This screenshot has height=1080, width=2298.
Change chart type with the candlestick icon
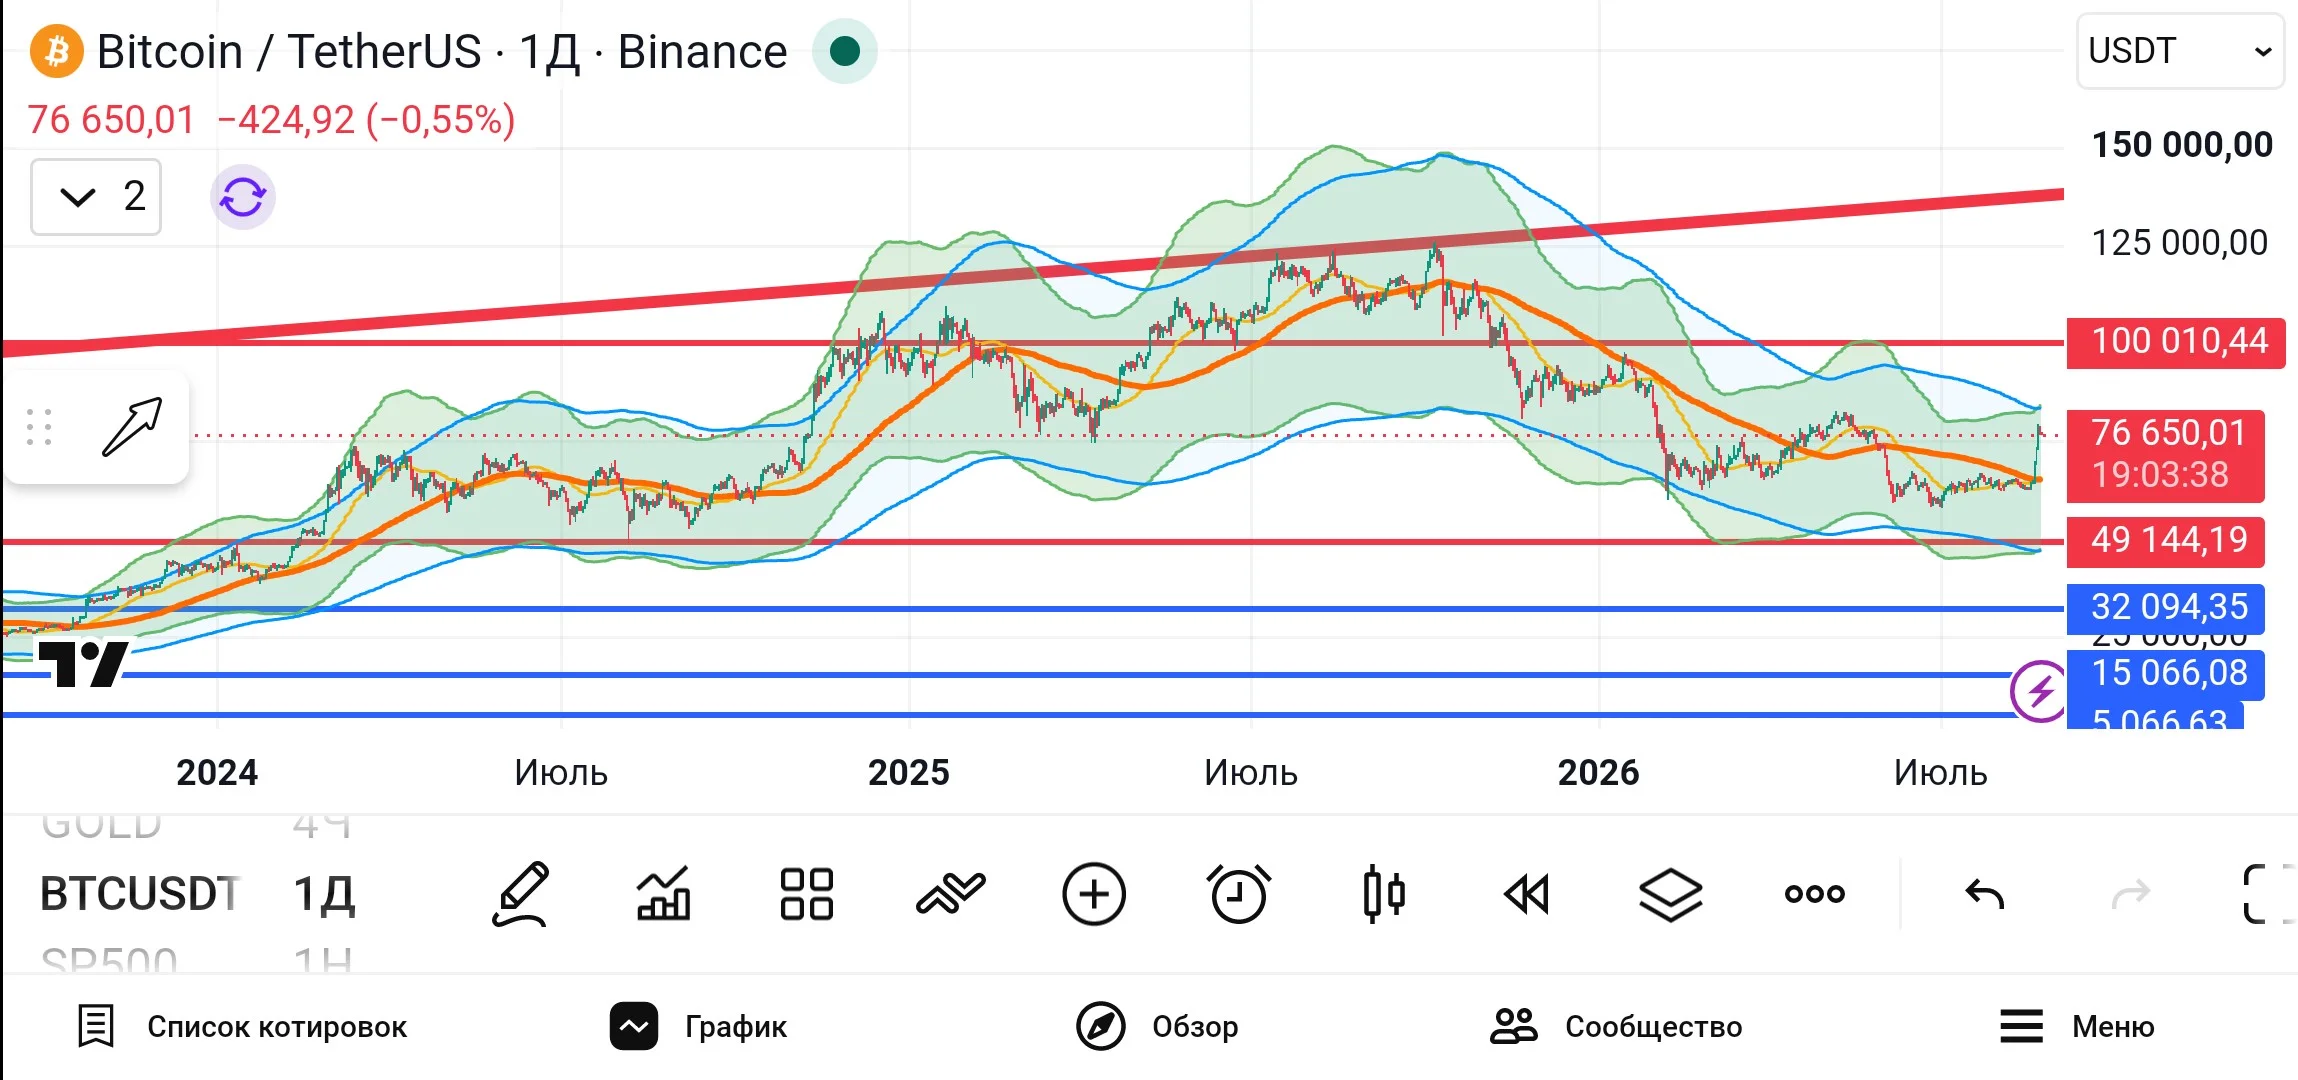(x=1384, y=894)
